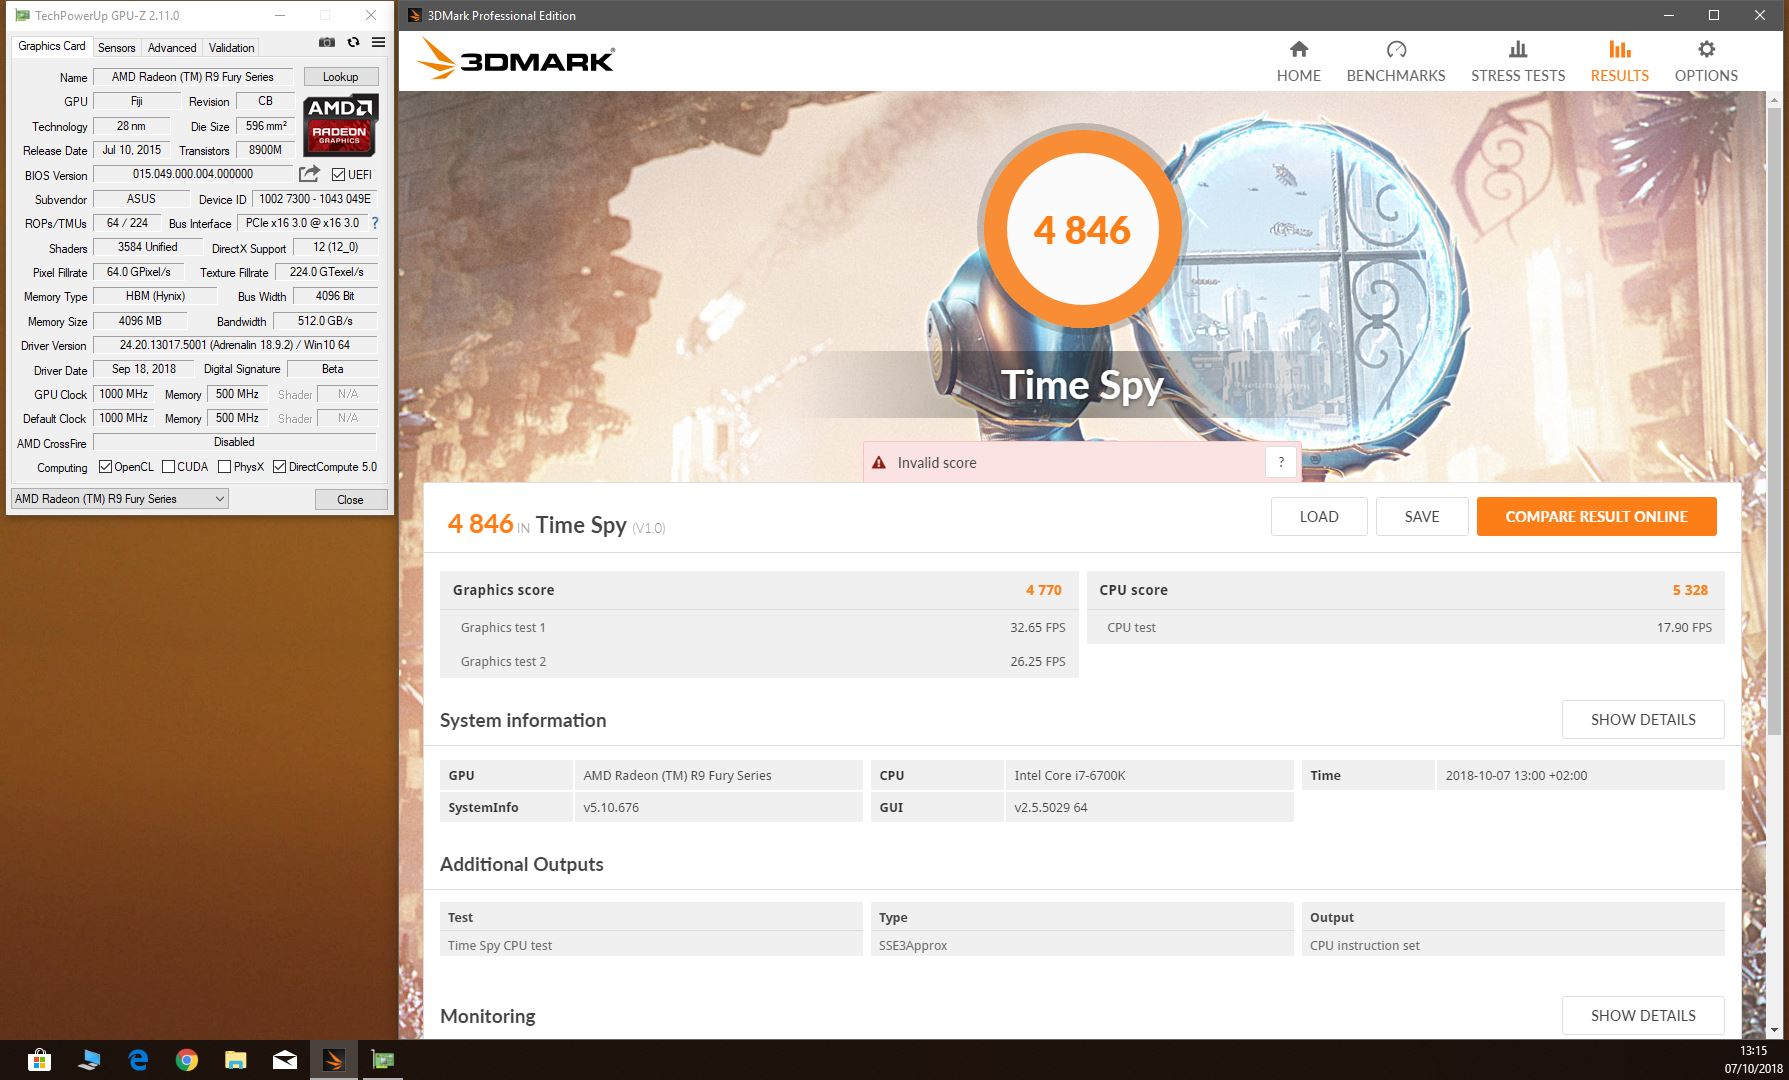This screenshot has height=1080, width=1789.
Task: Click the GPU-Z screenshot camera icon
Action: pos(327,42)
